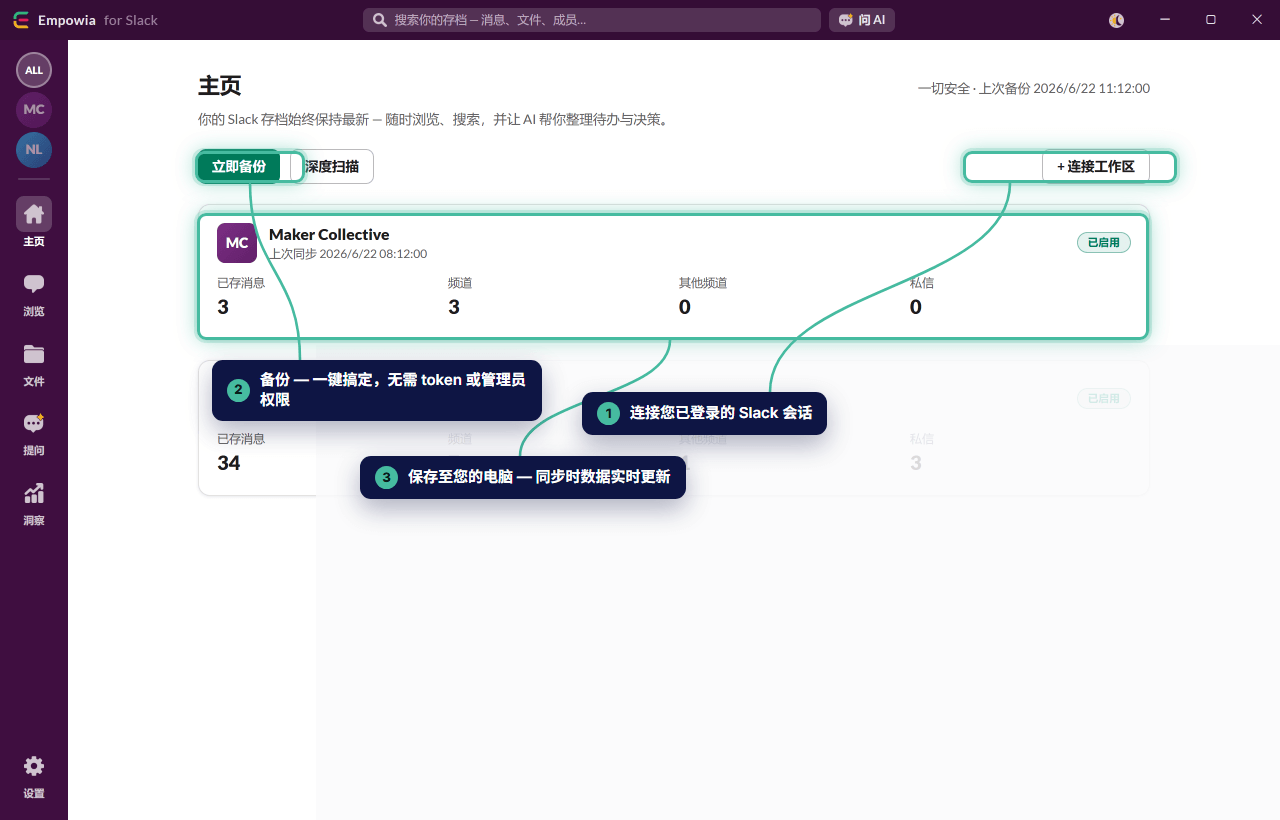Open the 文件 folder icon

[x=34, y=354]
